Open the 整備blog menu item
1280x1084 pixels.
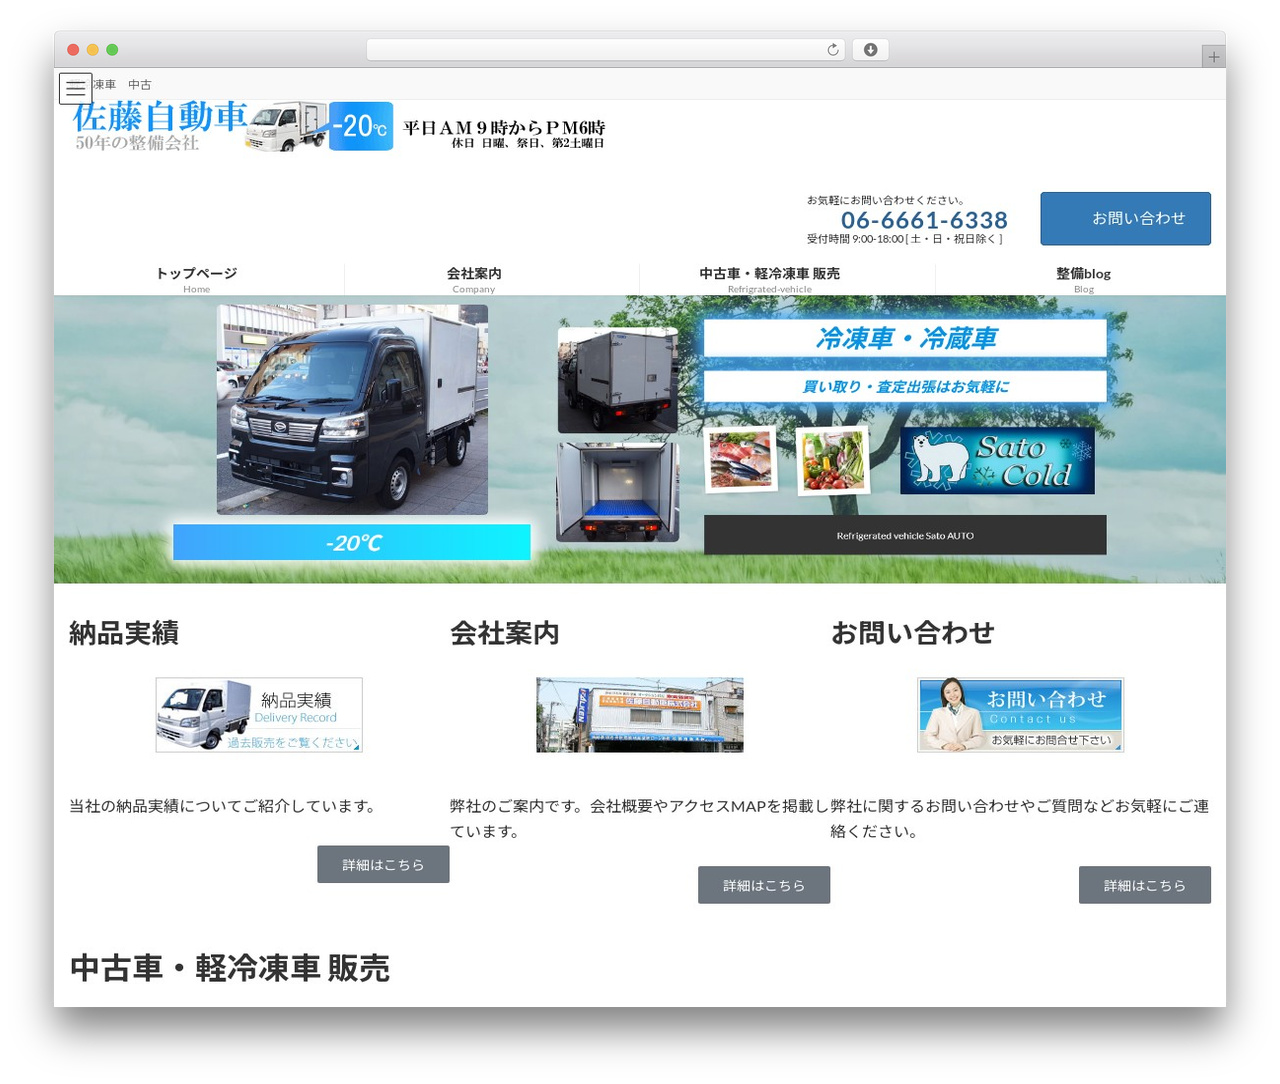click(x=1083, y=279)
